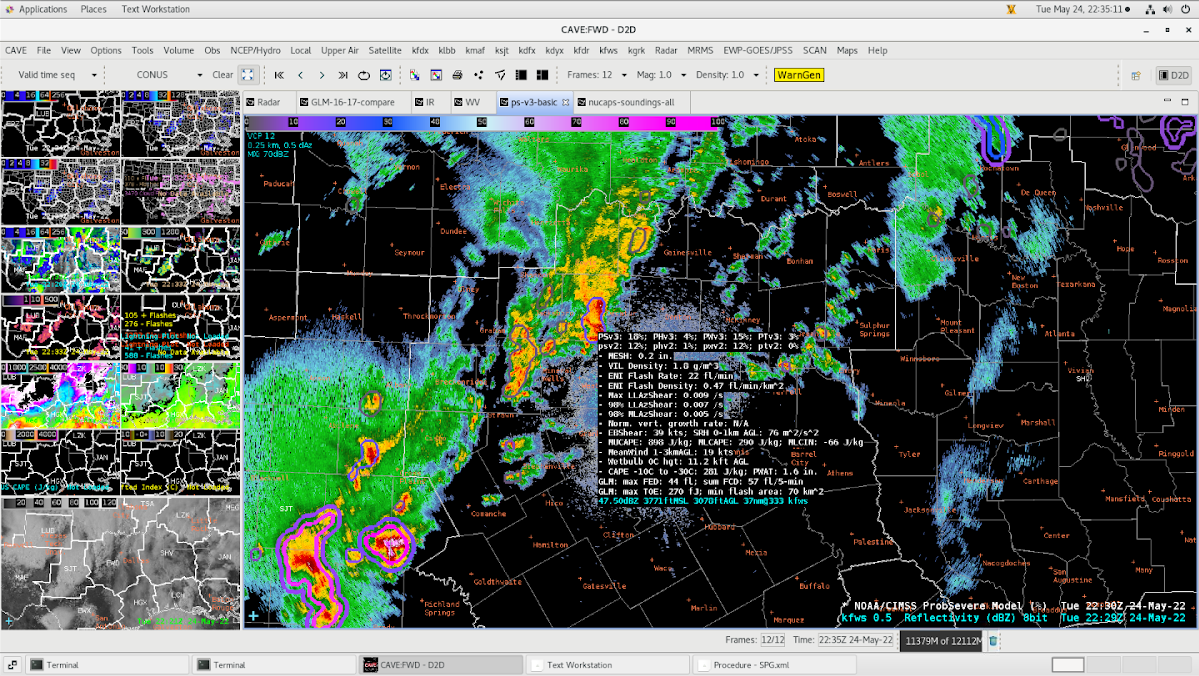Toggle frame looping

tap(364, 75)
